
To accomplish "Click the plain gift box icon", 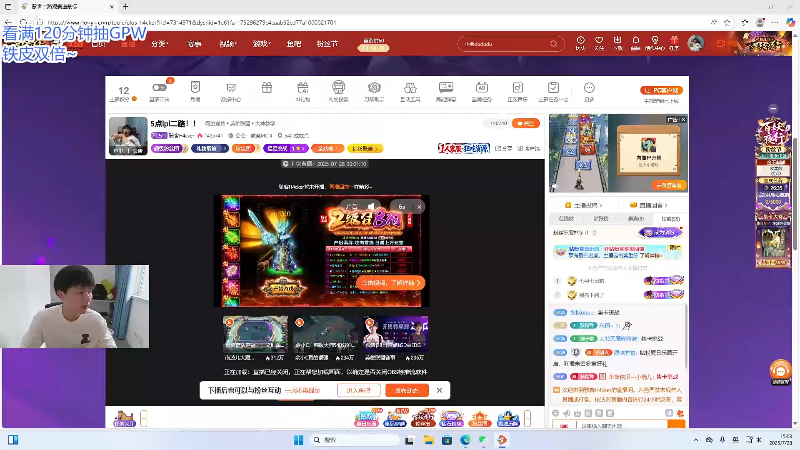I will pos(267,88).
